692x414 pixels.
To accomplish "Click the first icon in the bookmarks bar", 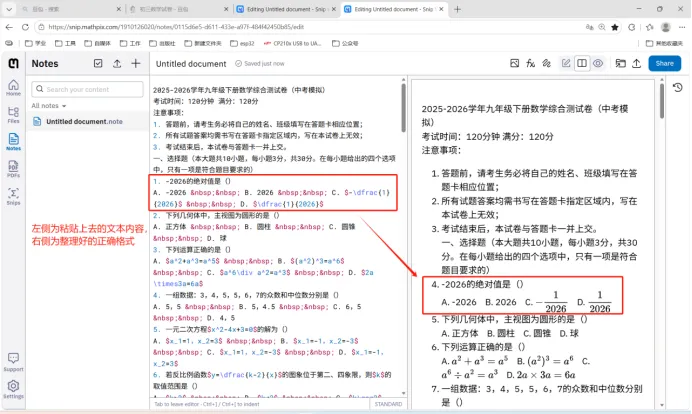I will pyautogui.click(x=9, y=43).
